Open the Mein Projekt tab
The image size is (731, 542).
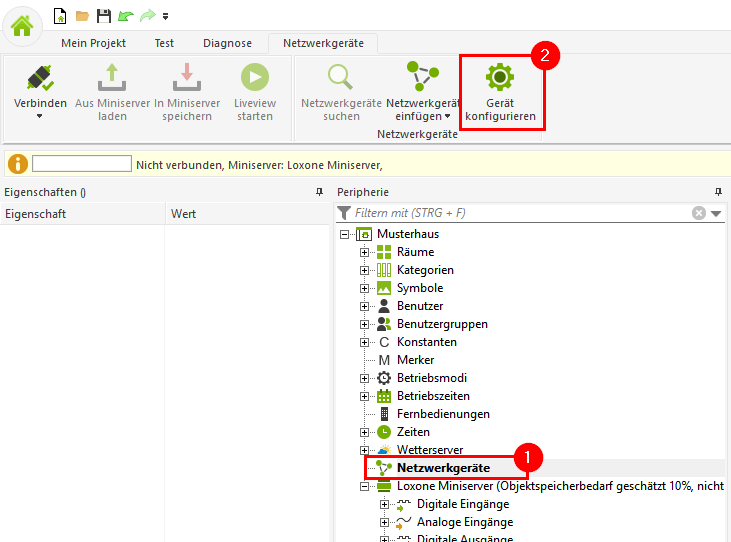(x=95, y=43)
